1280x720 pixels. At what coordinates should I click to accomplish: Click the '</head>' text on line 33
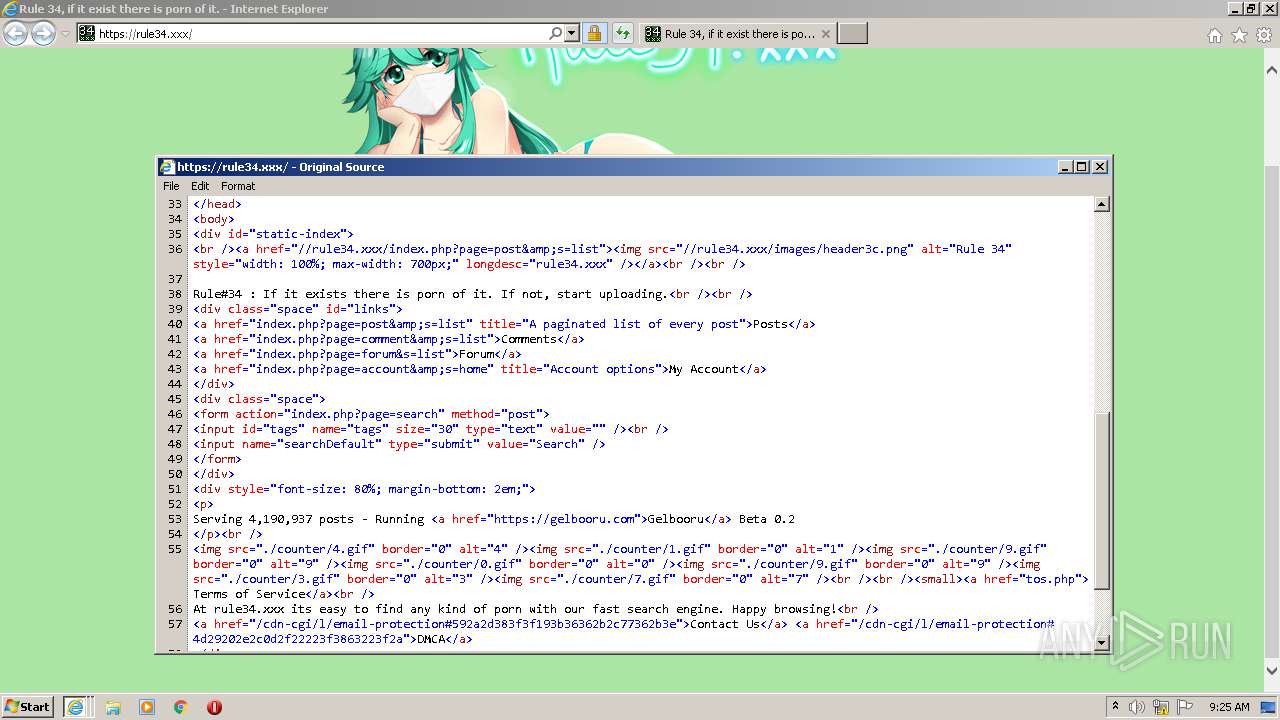(x=217, y=204)
